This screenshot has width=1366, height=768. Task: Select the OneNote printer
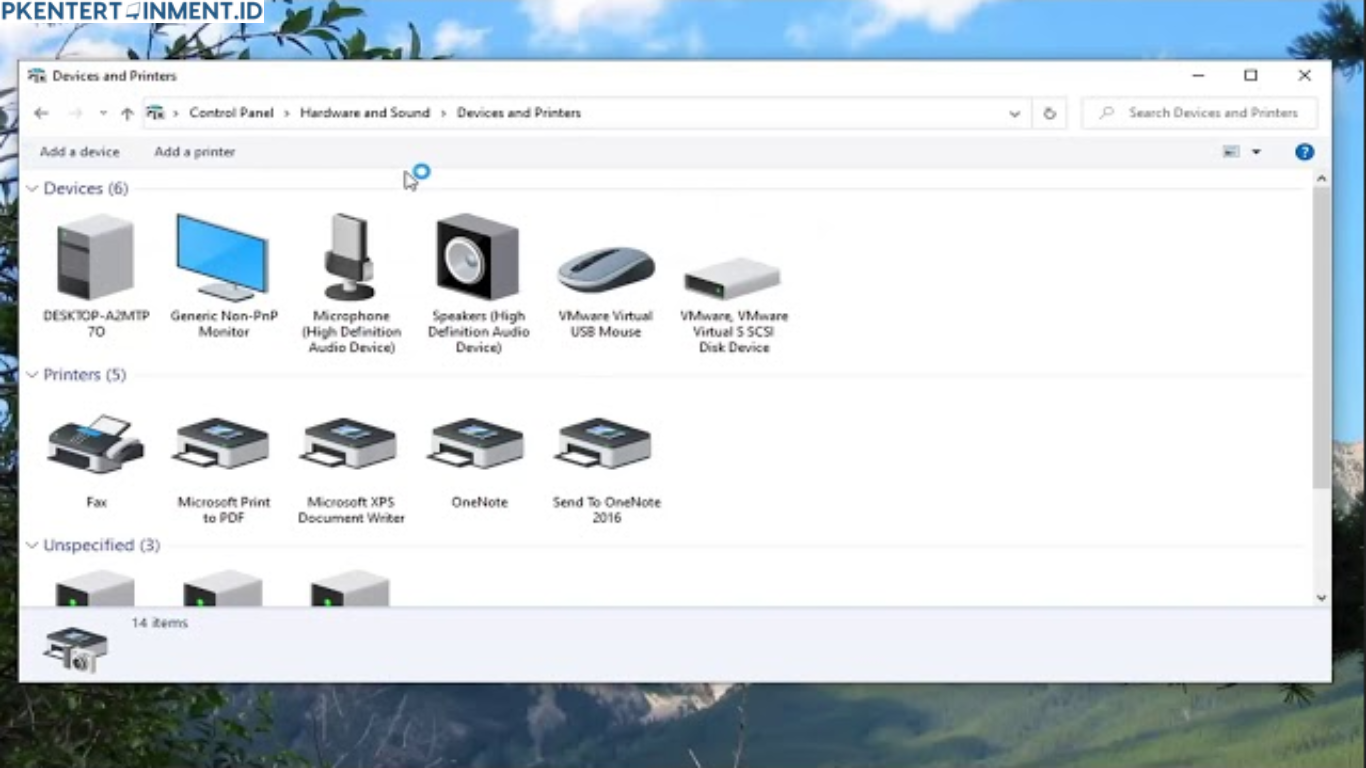pos(477,445)
